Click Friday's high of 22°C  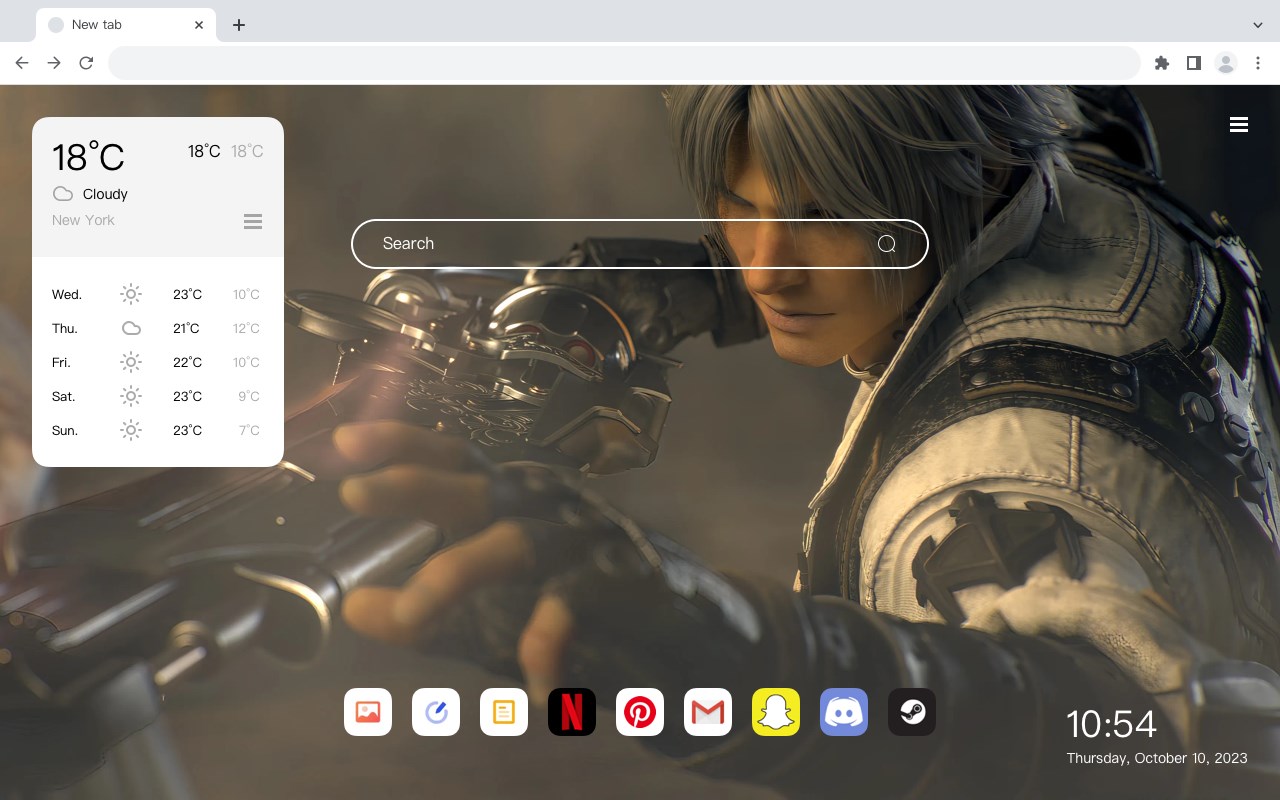[187, 362]
